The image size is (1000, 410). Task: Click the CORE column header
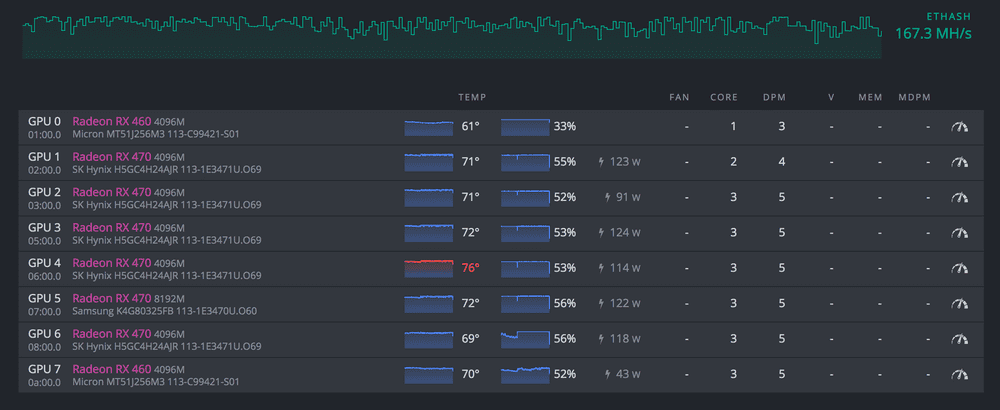tap(724, 98)
